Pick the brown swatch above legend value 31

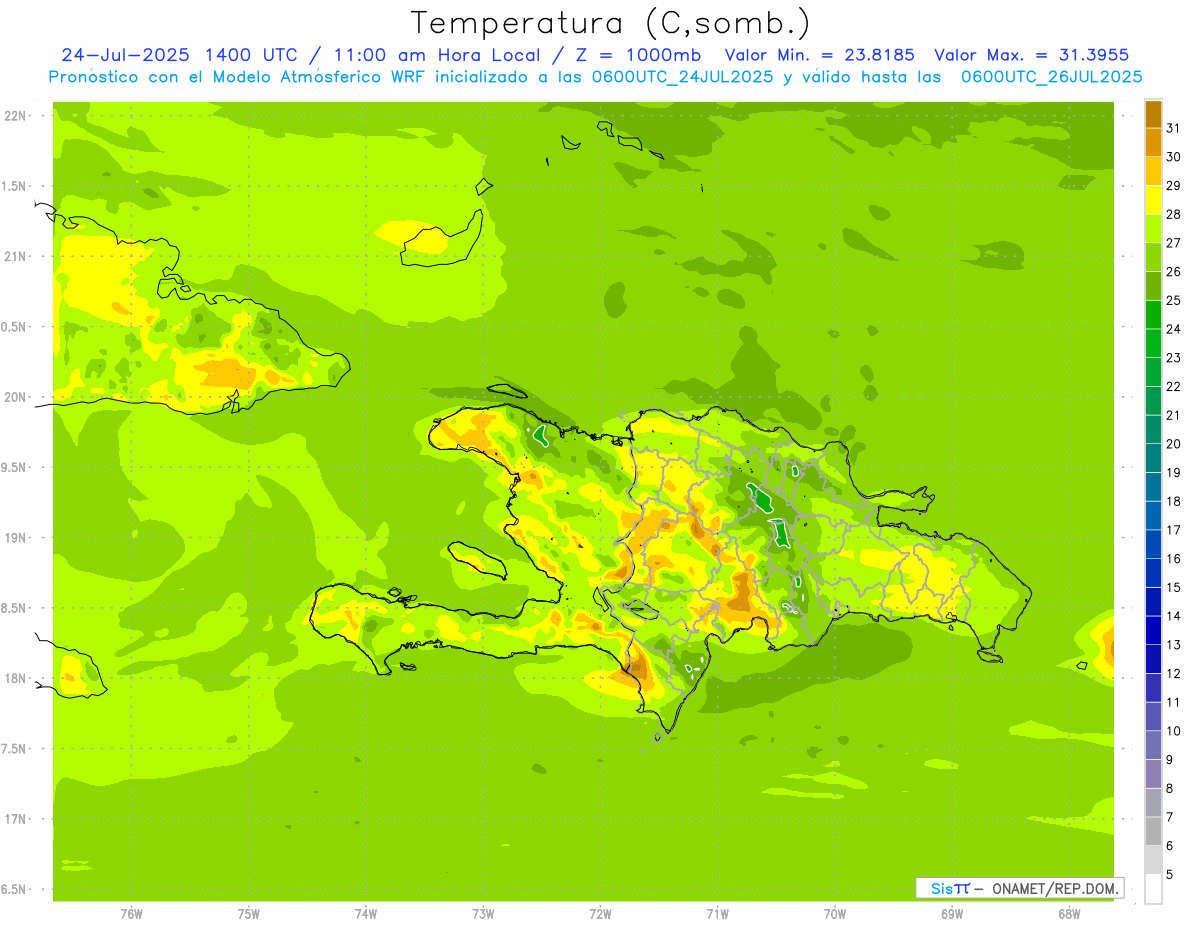point(1154,114)
